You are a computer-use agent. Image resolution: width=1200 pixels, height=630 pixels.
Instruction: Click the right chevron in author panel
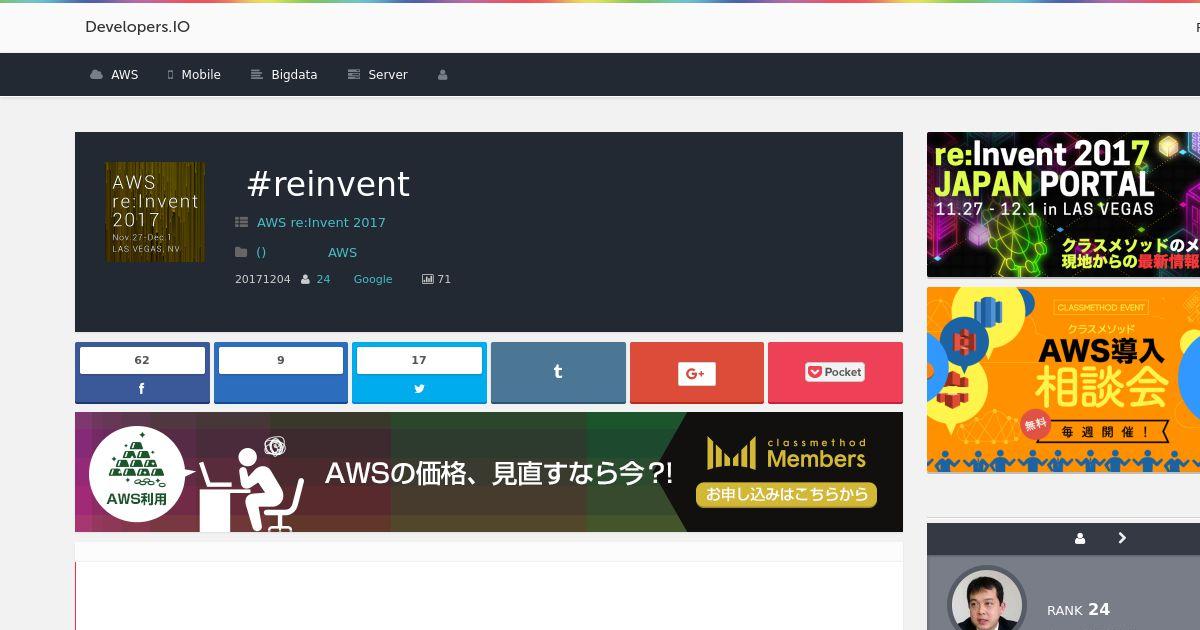[x=1122, y=538]
